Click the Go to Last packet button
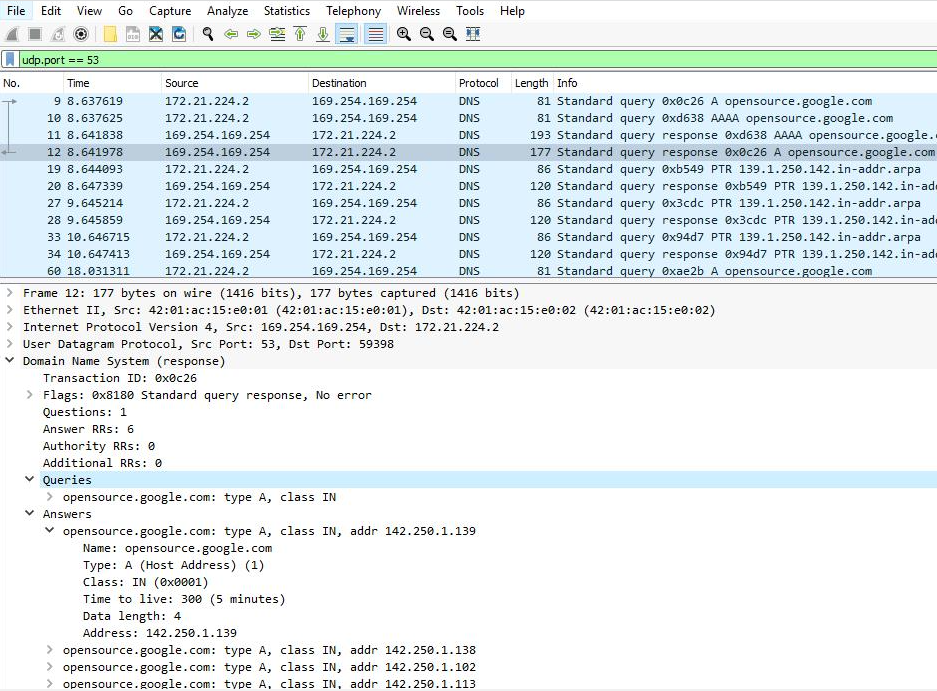Screen dimensions: 937x691 [x=324, y=33]
